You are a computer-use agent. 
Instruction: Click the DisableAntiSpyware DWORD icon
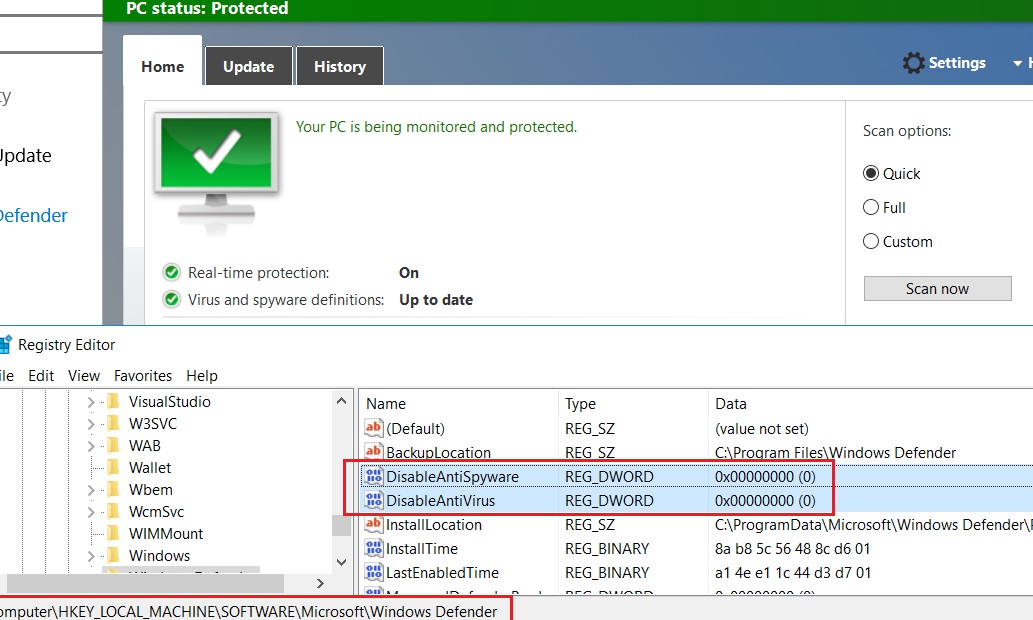click(x=374, y=476)
